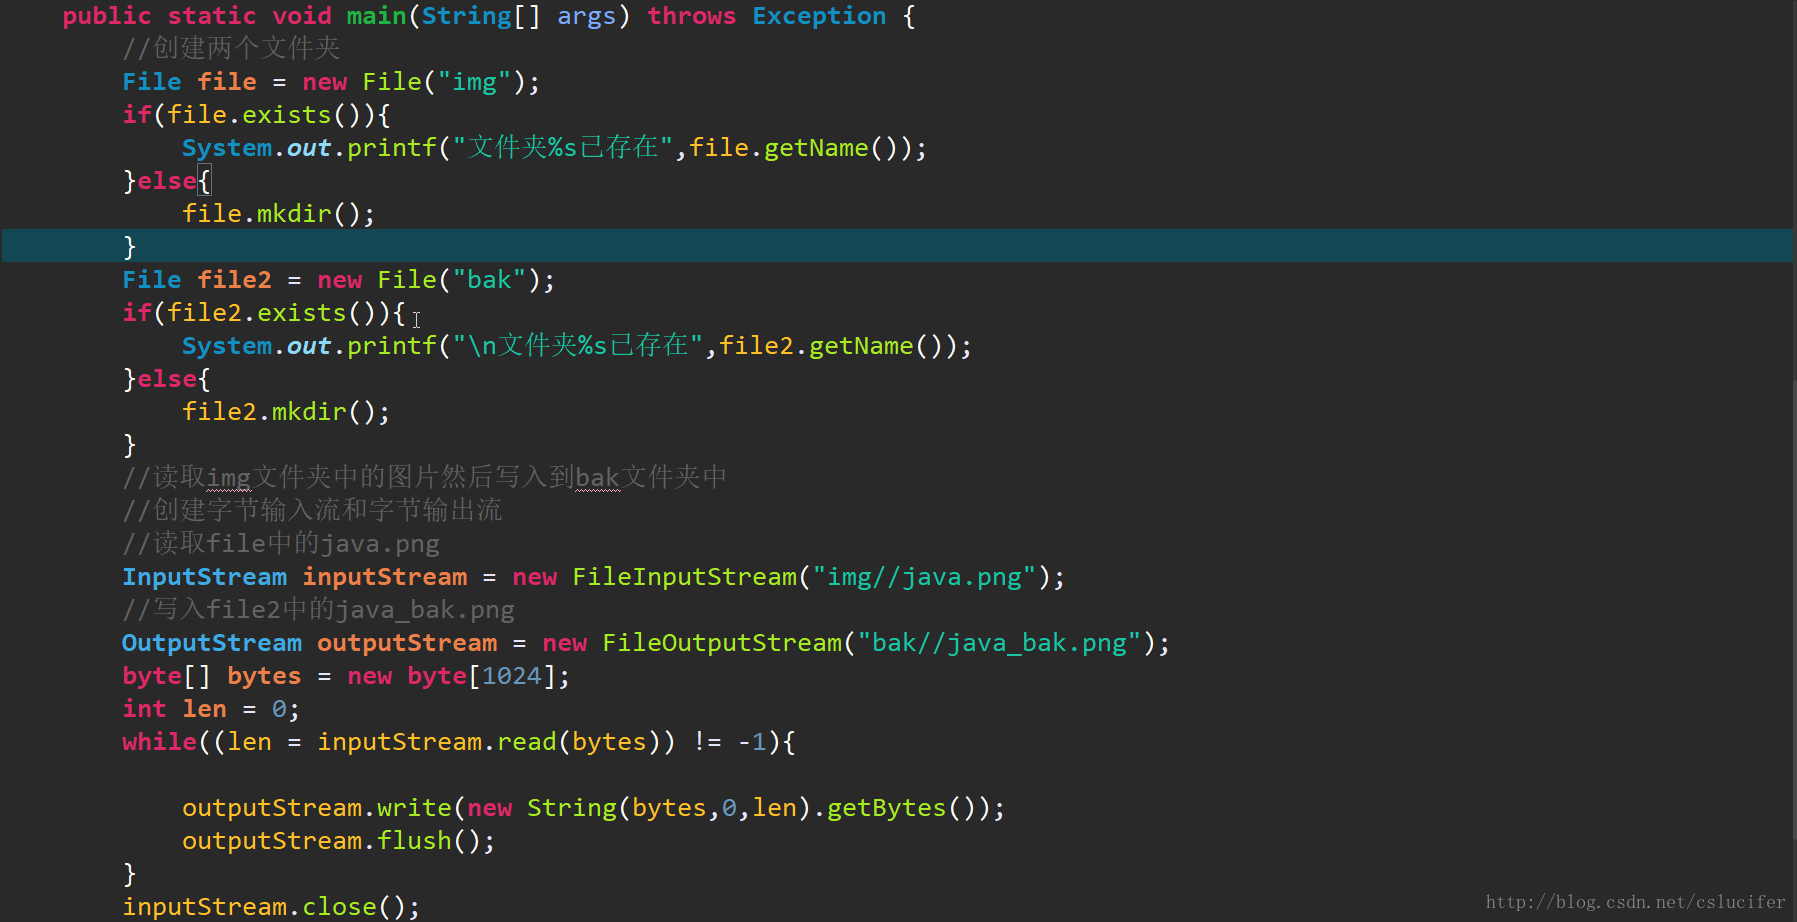
Task: Click the comment '//创建两个文件夹'
Action: click(x=231, y=48)
